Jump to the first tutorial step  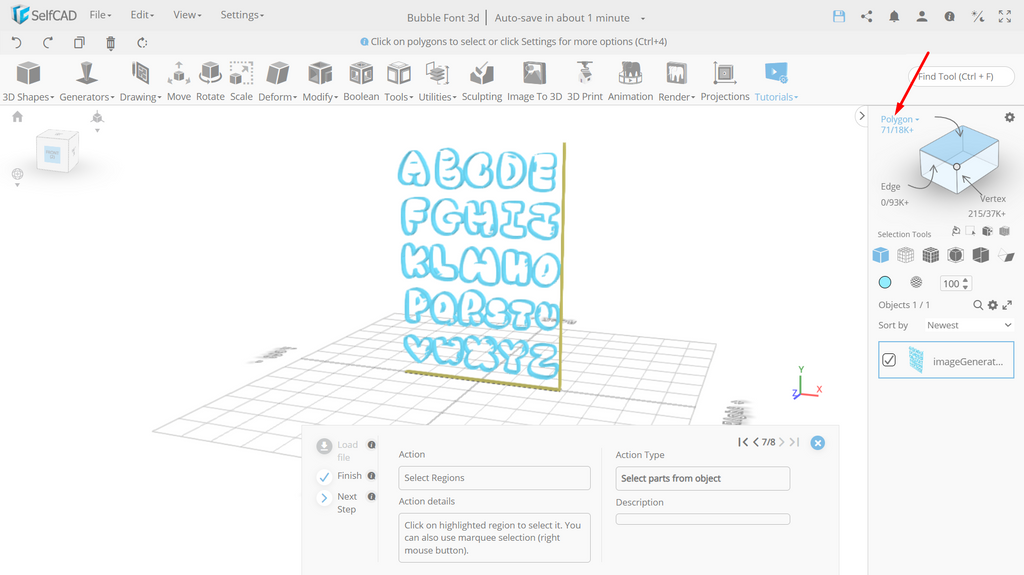(743, 442)
